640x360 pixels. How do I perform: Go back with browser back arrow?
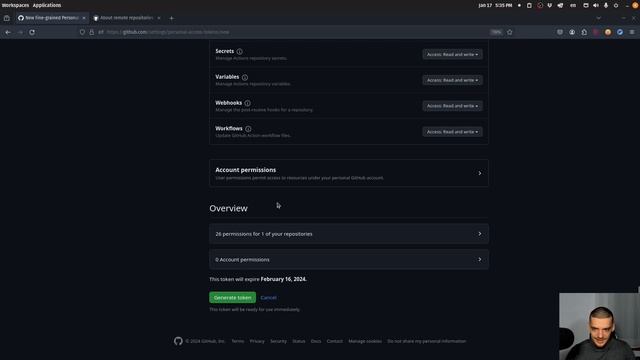(x=8, y=32)
